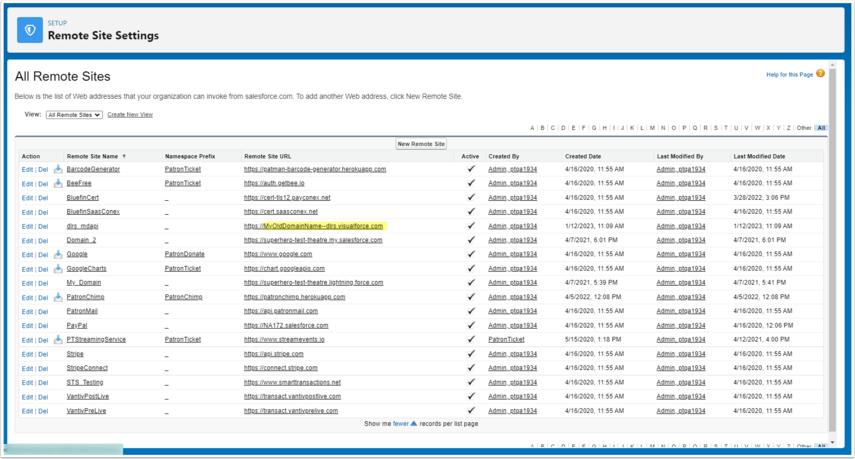Open the Domain_2 remote site link

point(81,240)
